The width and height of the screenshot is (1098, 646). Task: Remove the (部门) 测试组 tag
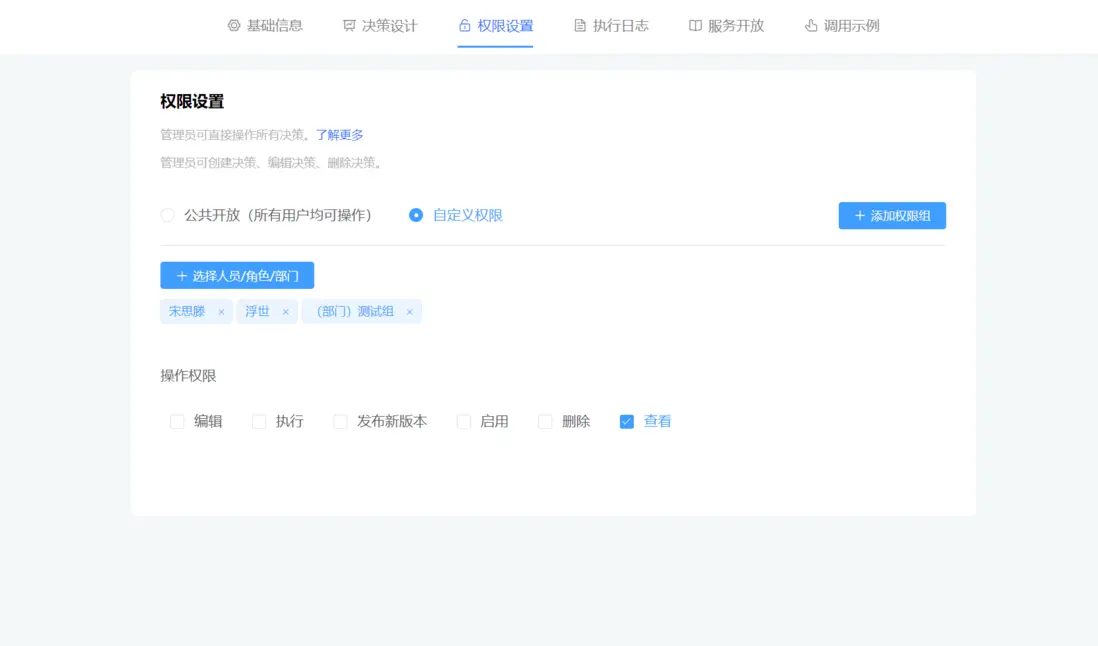409,311
